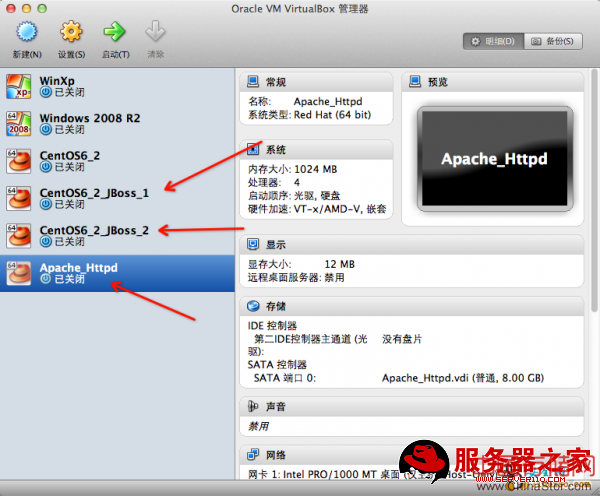Image resolution: width=600 pixels, height=496 pixels.
Task: Open the System (系统) section header
Action: [x=275, y=149]
